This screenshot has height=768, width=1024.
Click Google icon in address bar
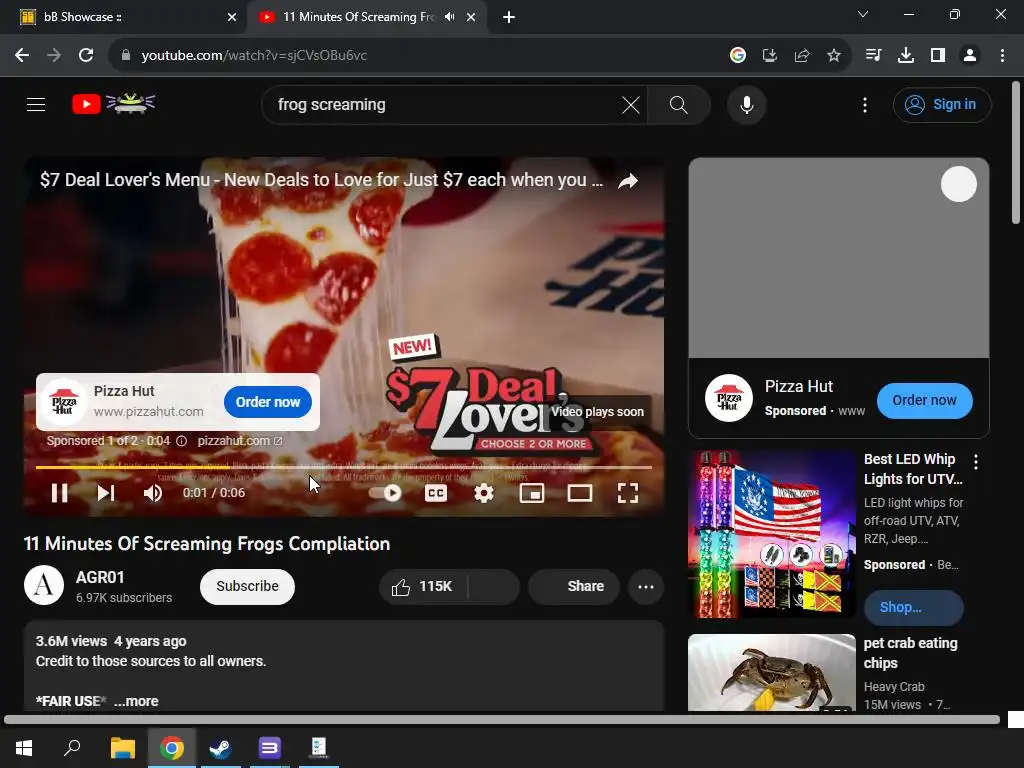point(738,56)
